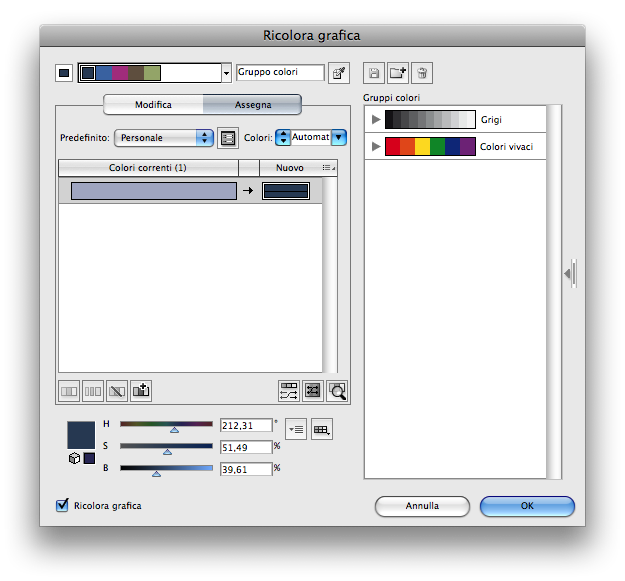The width and height of the screenshot is (625, 581).
Task: Click the new dark navy color swatch
Action: [286, 191]
